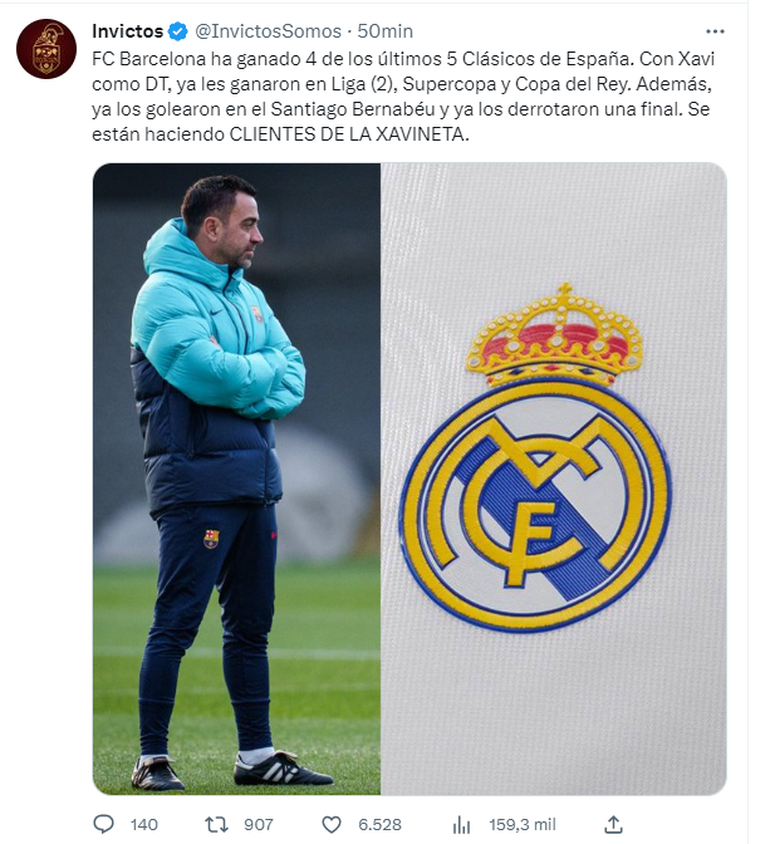The height and width of the screenshot is (844, 770).
Task: Click the Barcelona crest on Xavi's trousers
Action: (x=211, y=539)
